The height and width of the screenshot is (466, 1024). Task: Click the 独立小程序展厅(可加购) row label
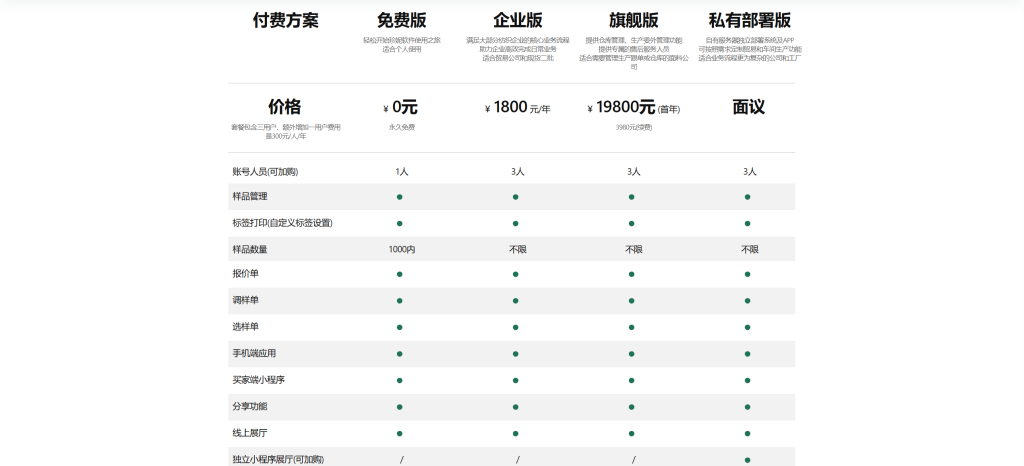tap(278, 459)
